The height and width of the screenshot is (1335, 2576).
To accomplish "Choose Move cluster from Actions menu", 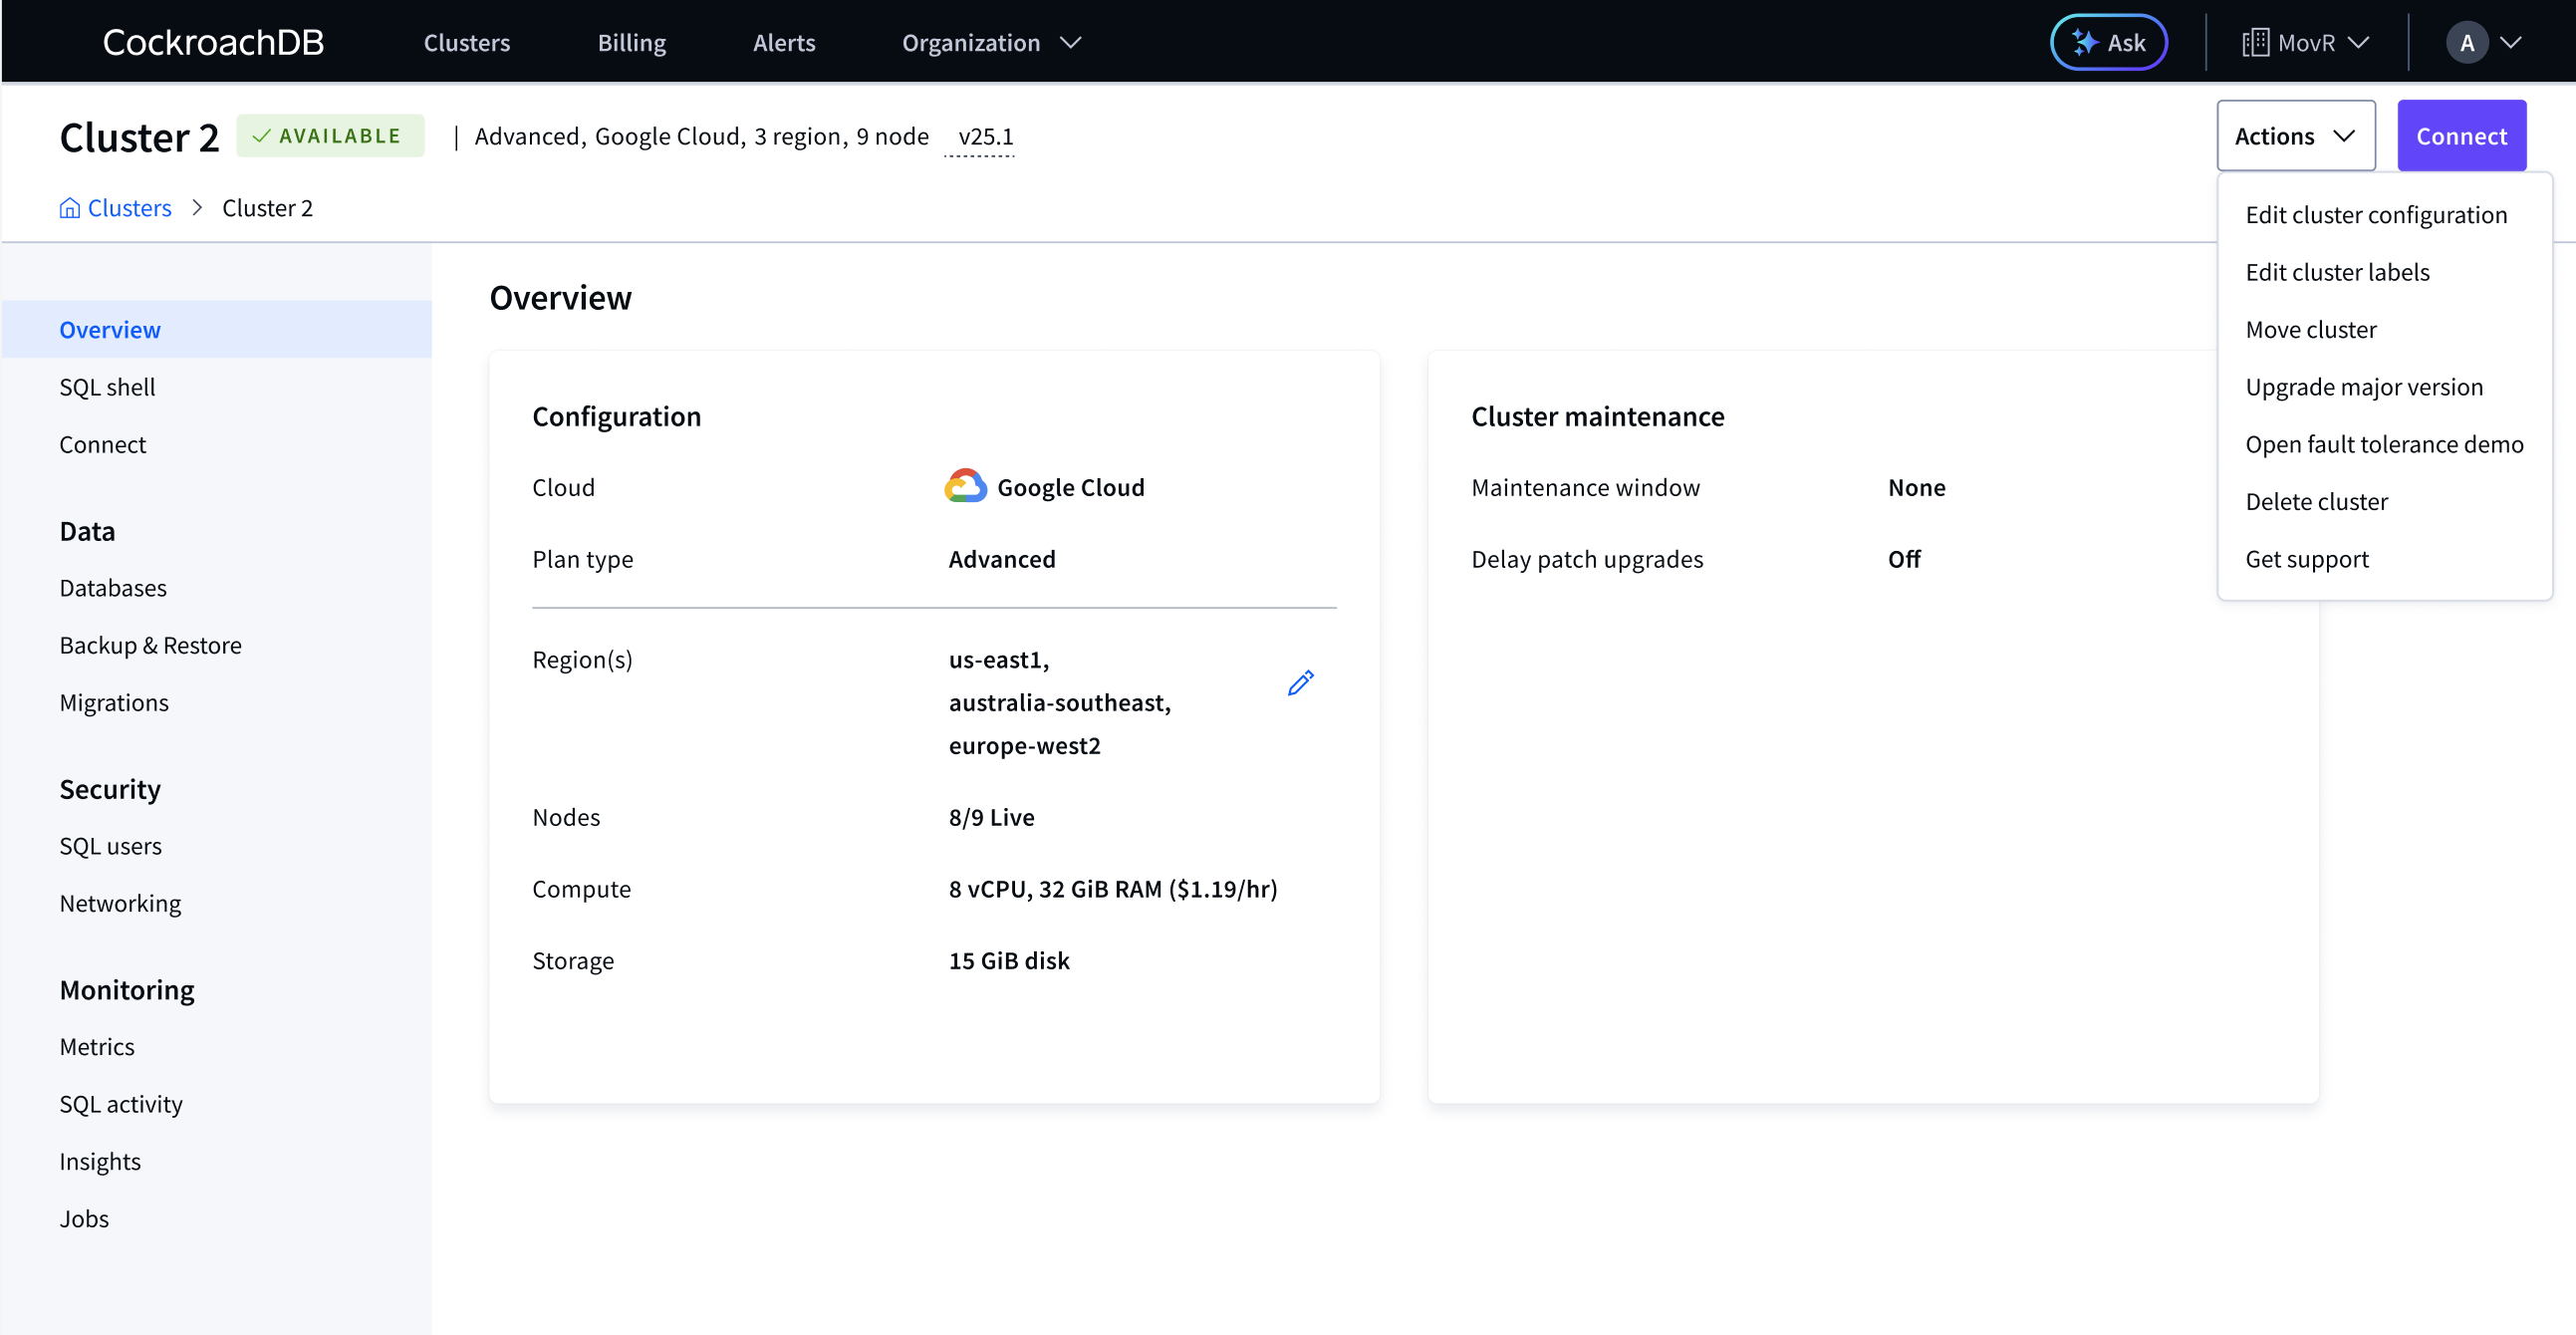I will [2311, 329].
